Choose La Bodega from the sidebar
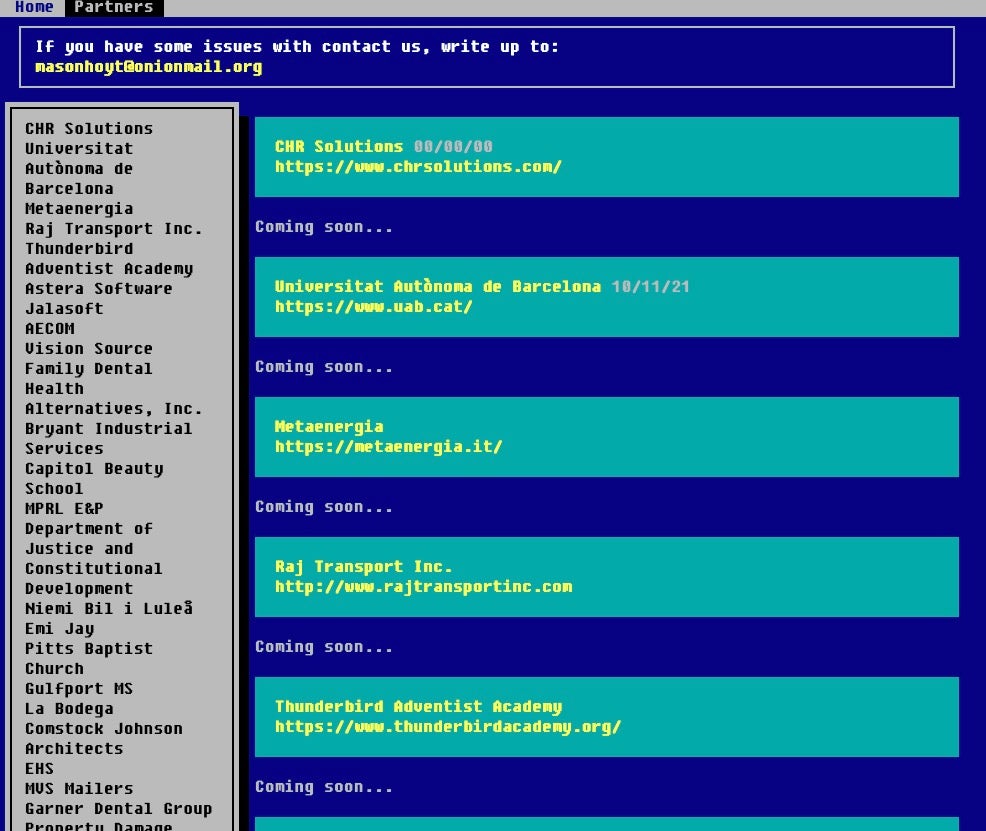Viewport: 986px width, 831px height. click(69, 709)
